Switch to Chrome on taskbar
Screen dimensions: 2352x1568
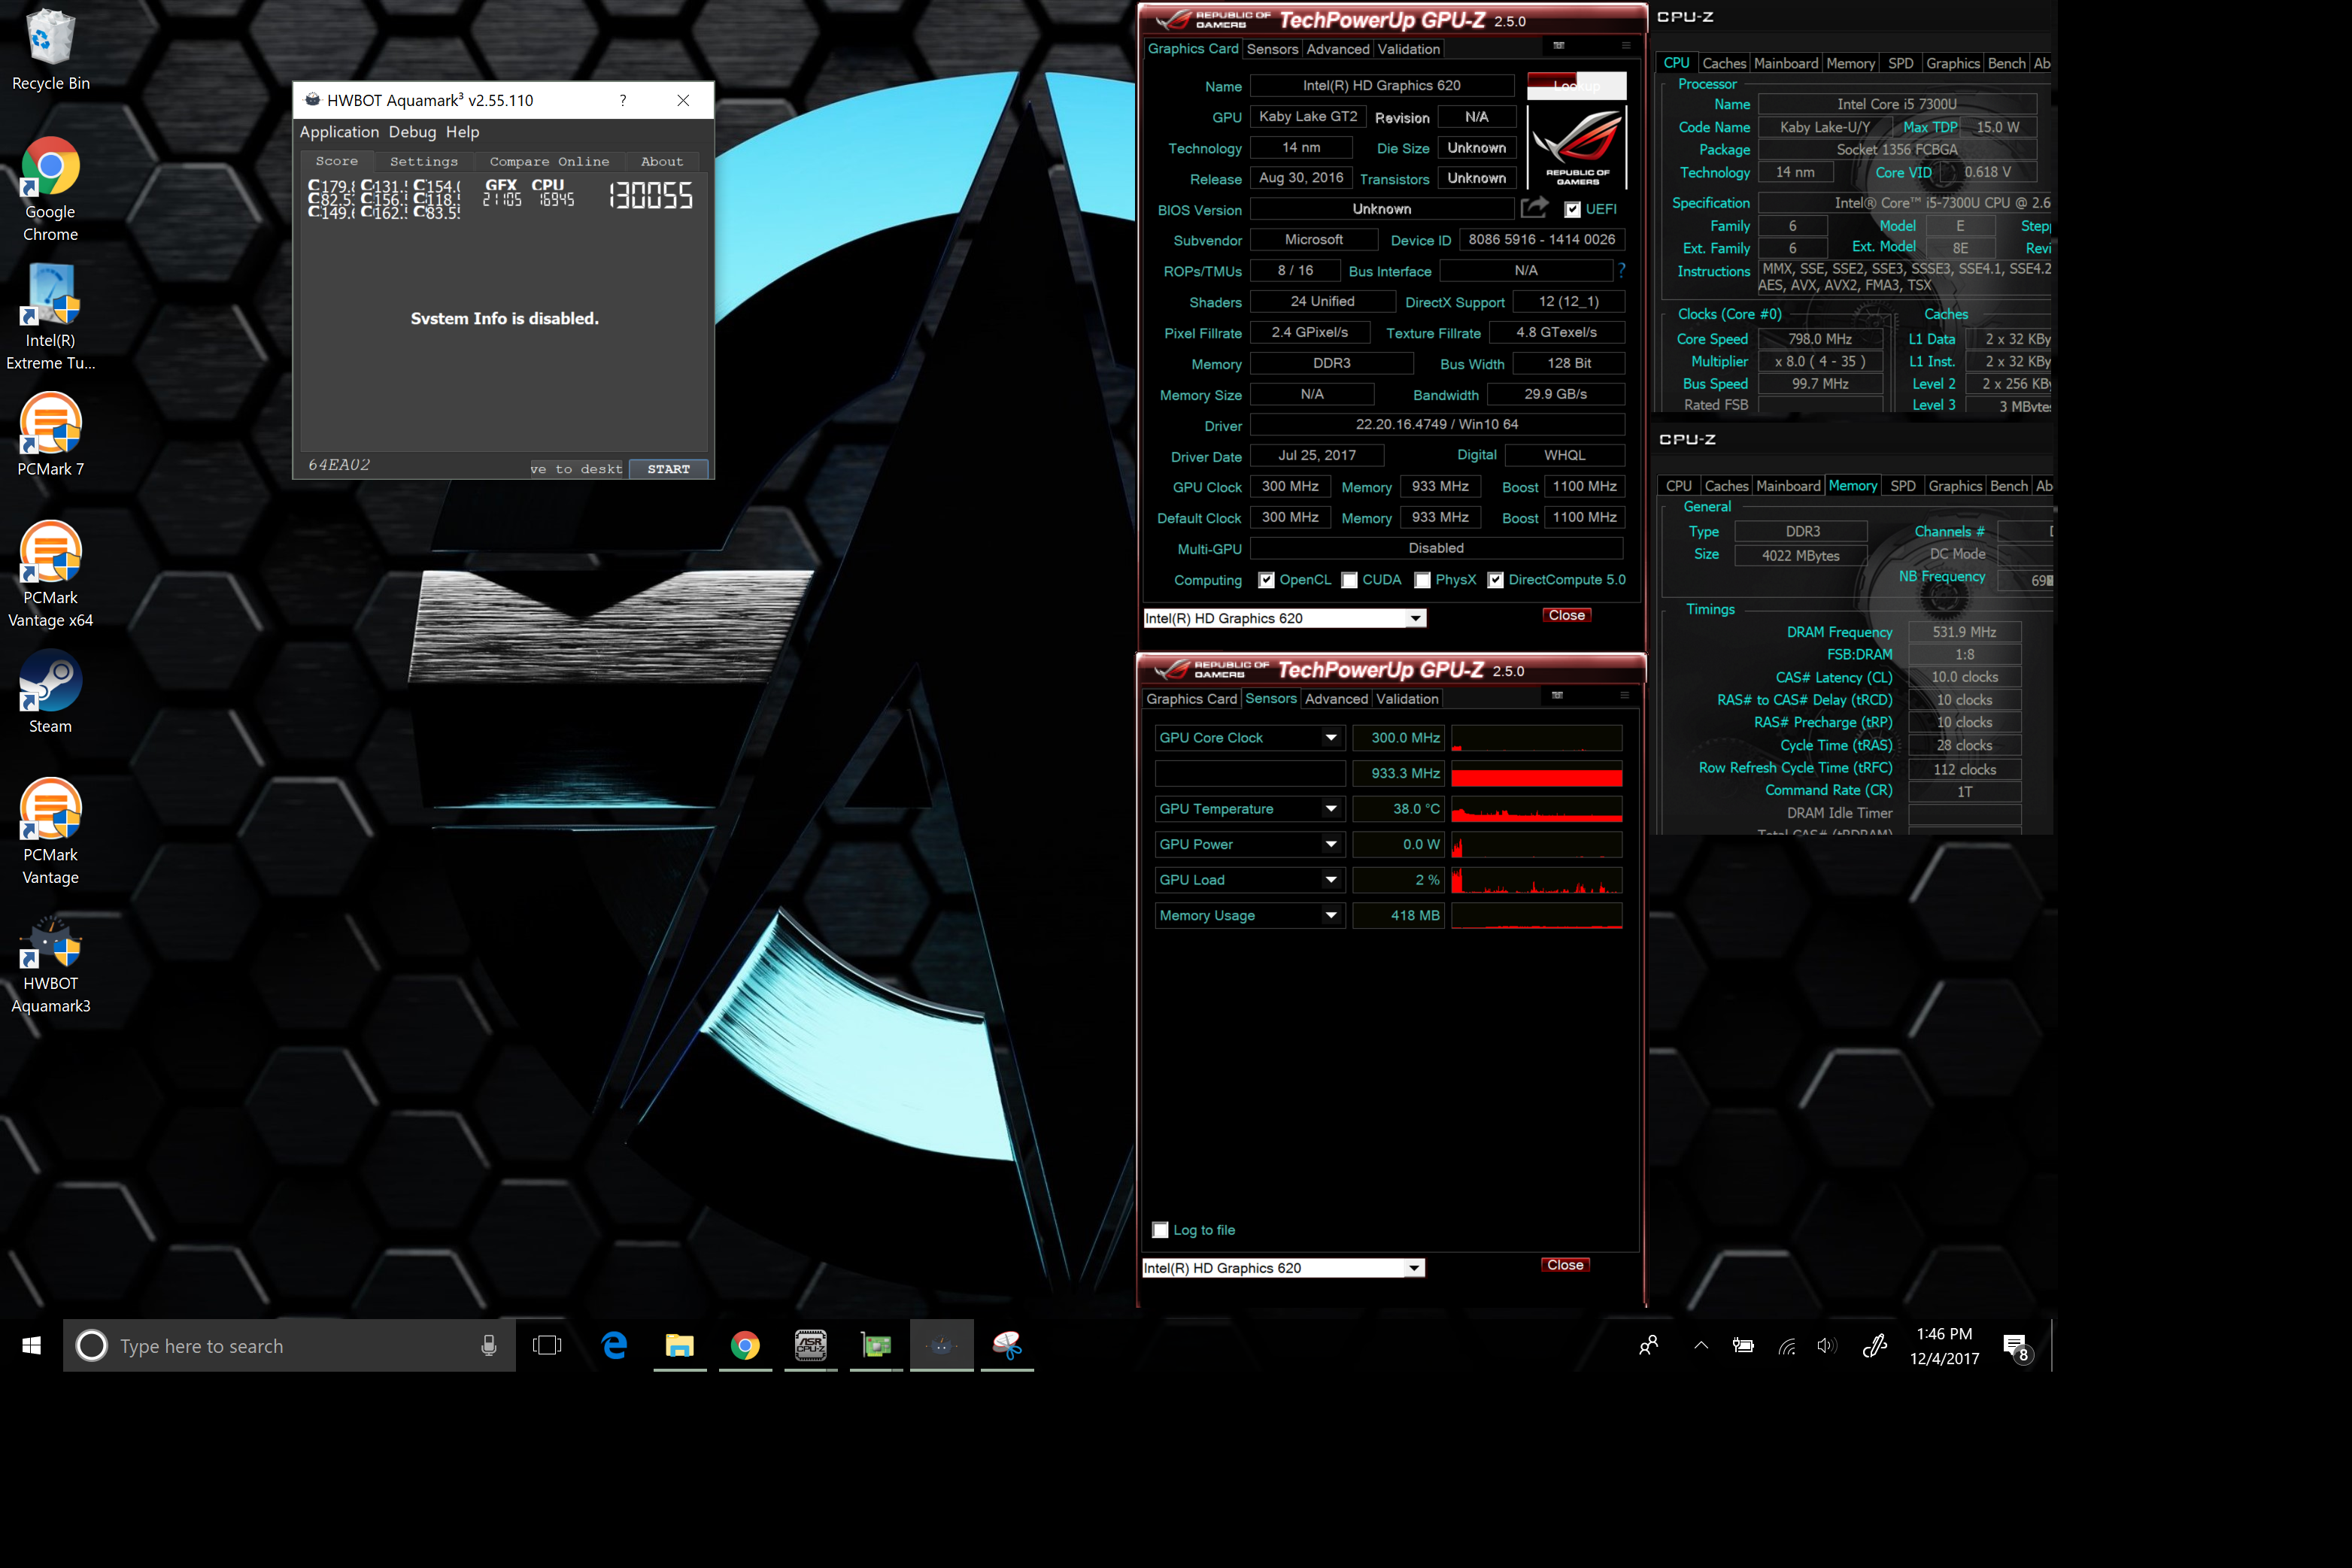745,1346
